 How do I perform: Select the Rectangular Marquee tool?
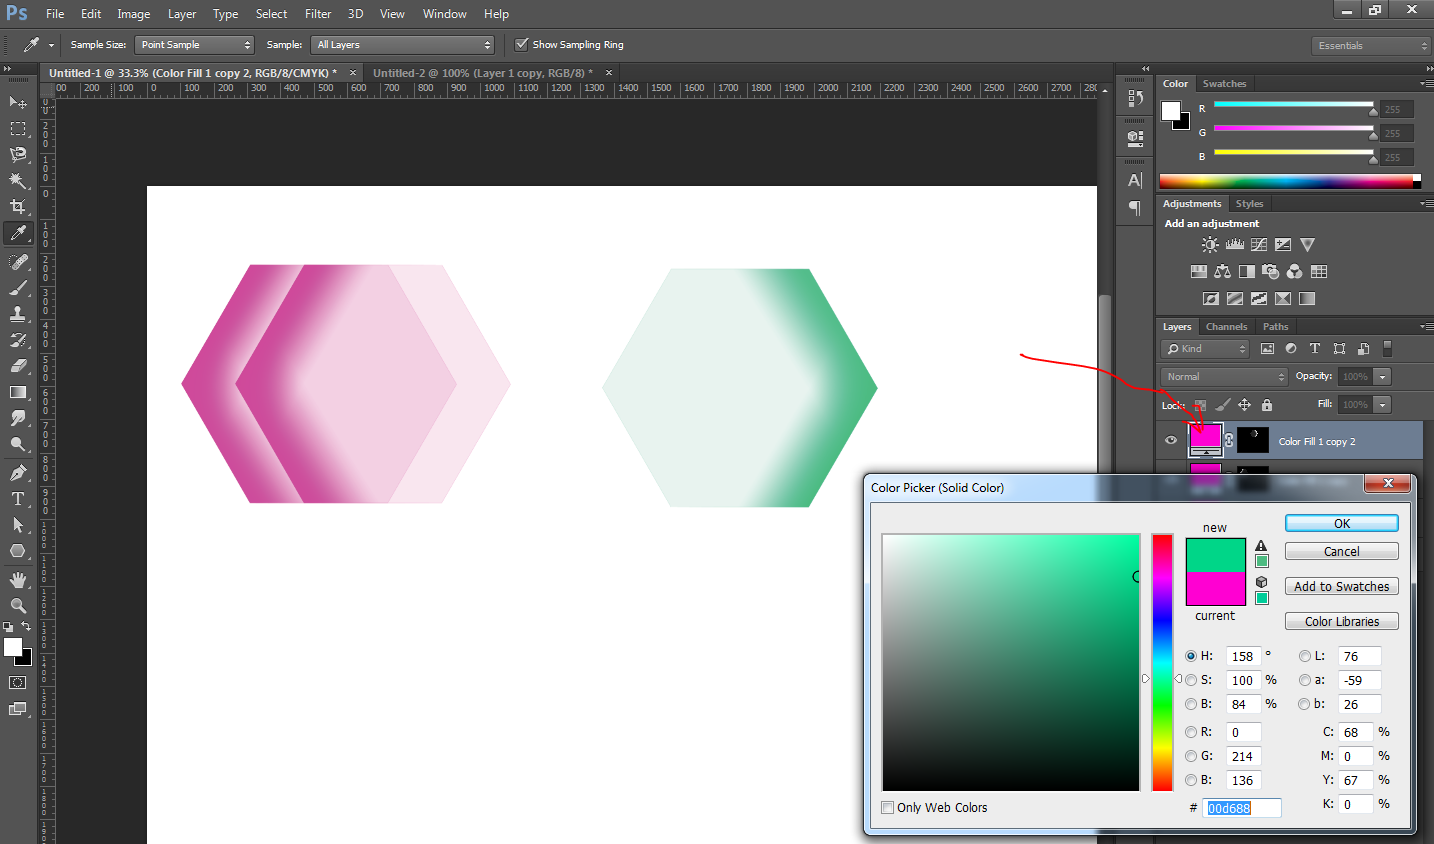(18, 128)
